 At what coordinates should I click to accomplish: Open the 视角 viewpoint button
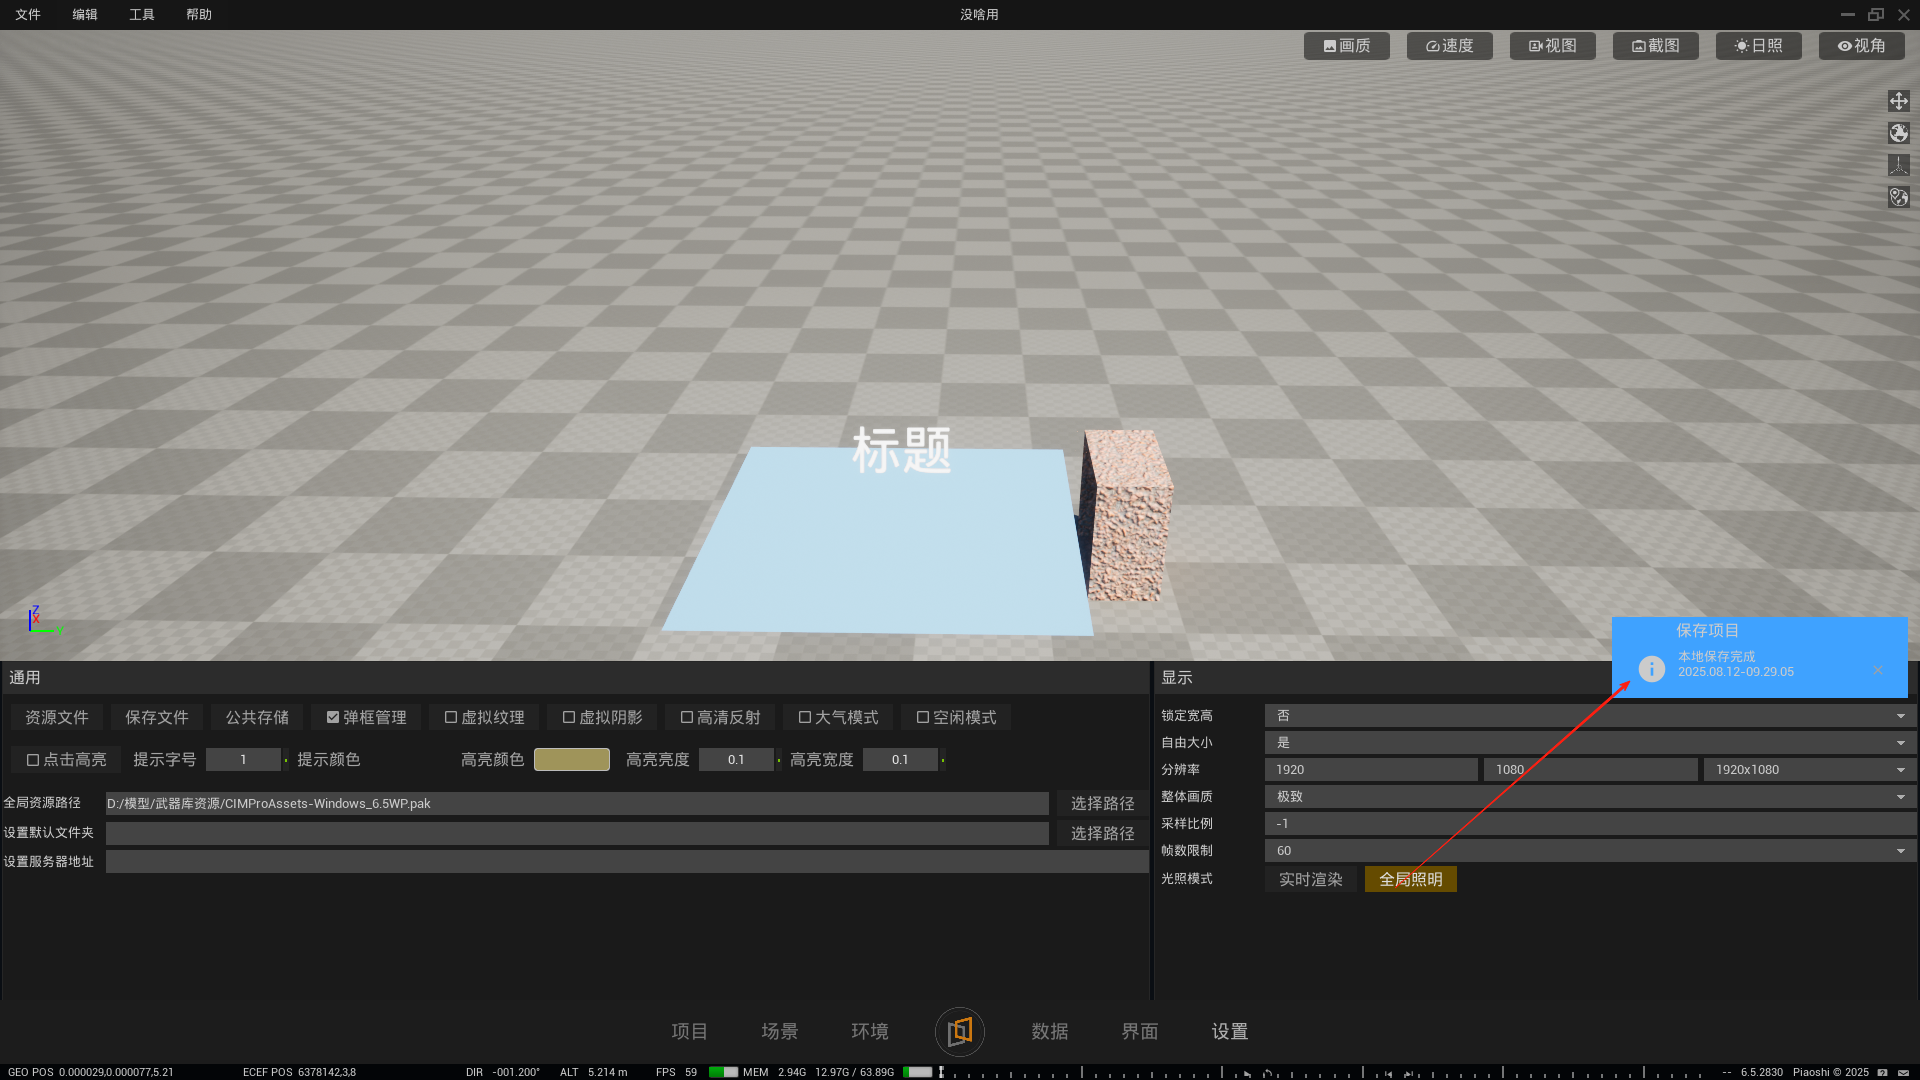[x=1861, y=46]
